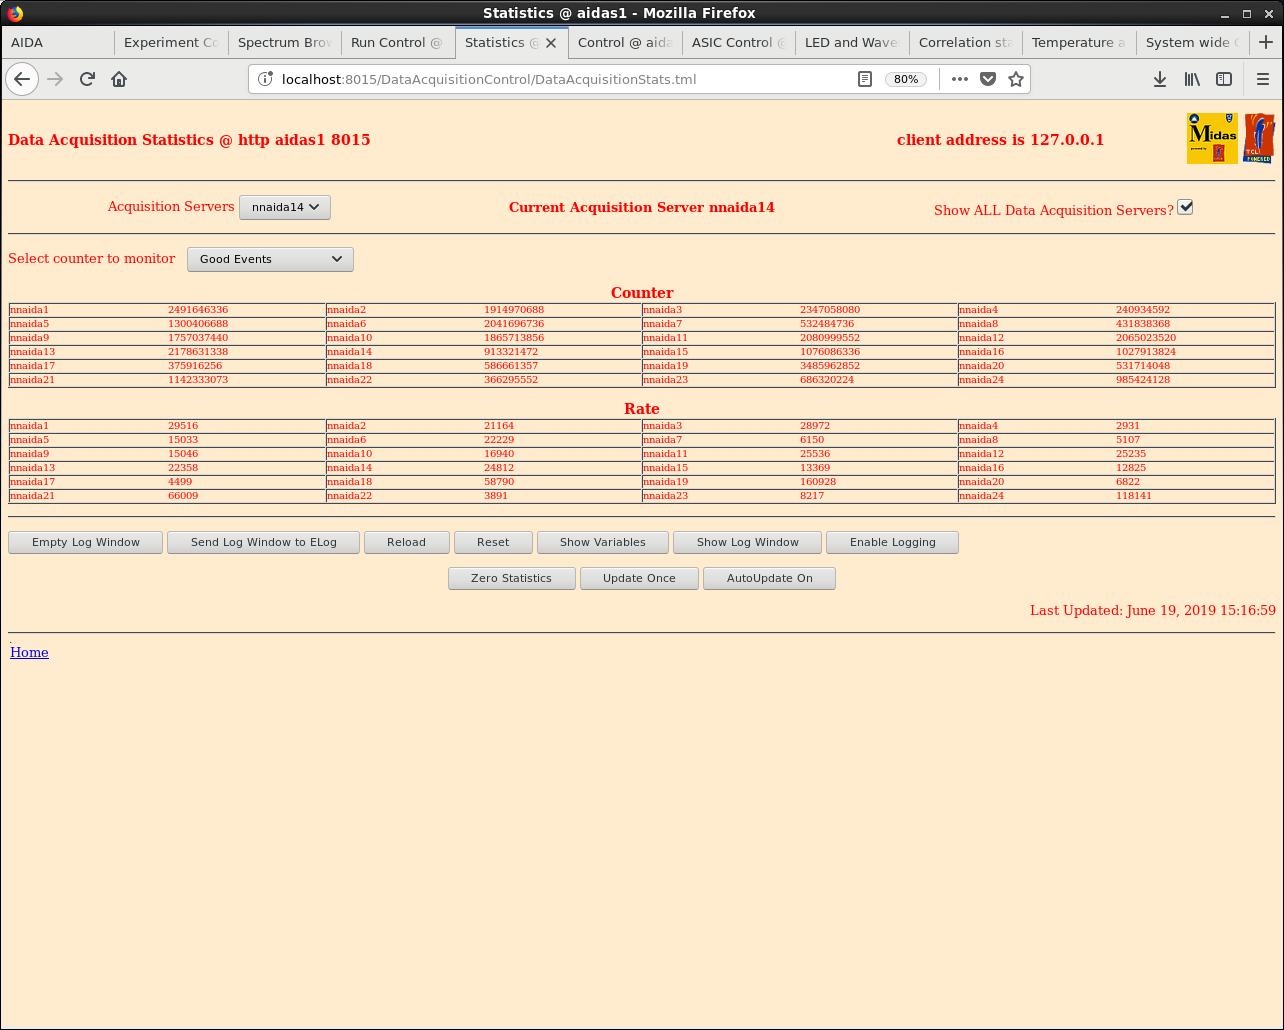Go to the Firefox home page icon
Screen dimensions: 1284x1030
(119, 79)
